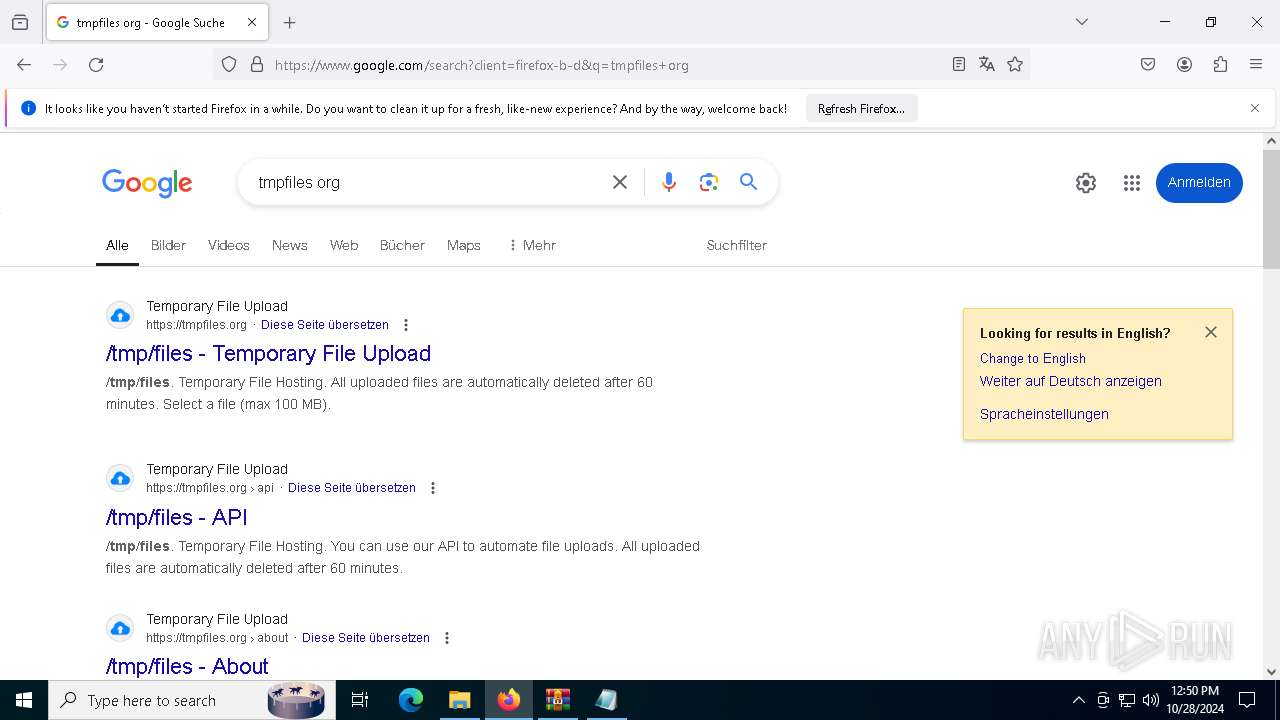View site security padlock info
1280x720 pixels.
point(257,65)
